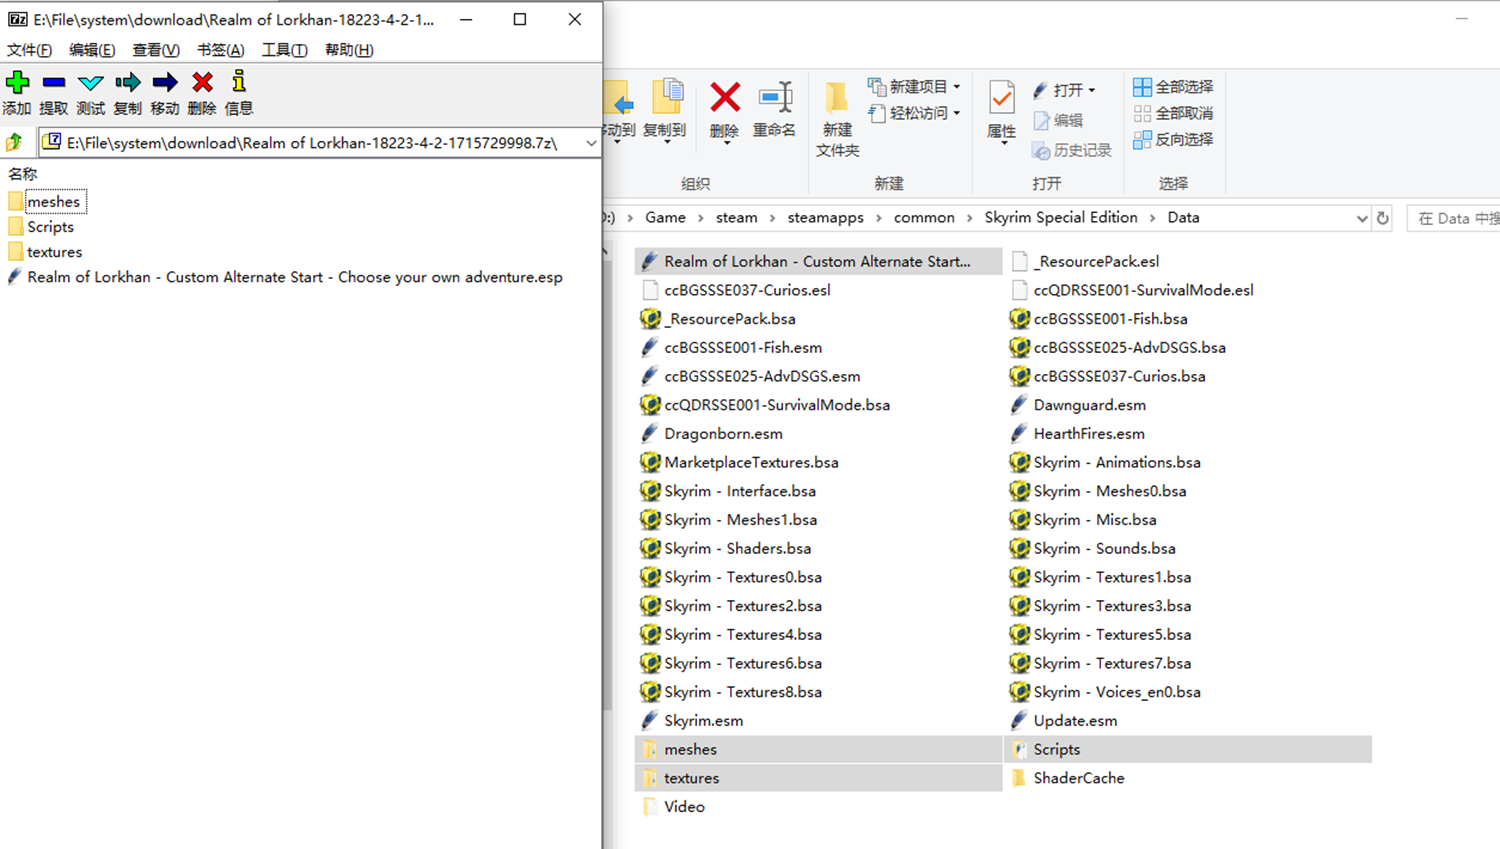Viewport: 1500px width, 849px height.
Task: Click Name (名称) column header in 7-Zip
Action: point(23,174)
